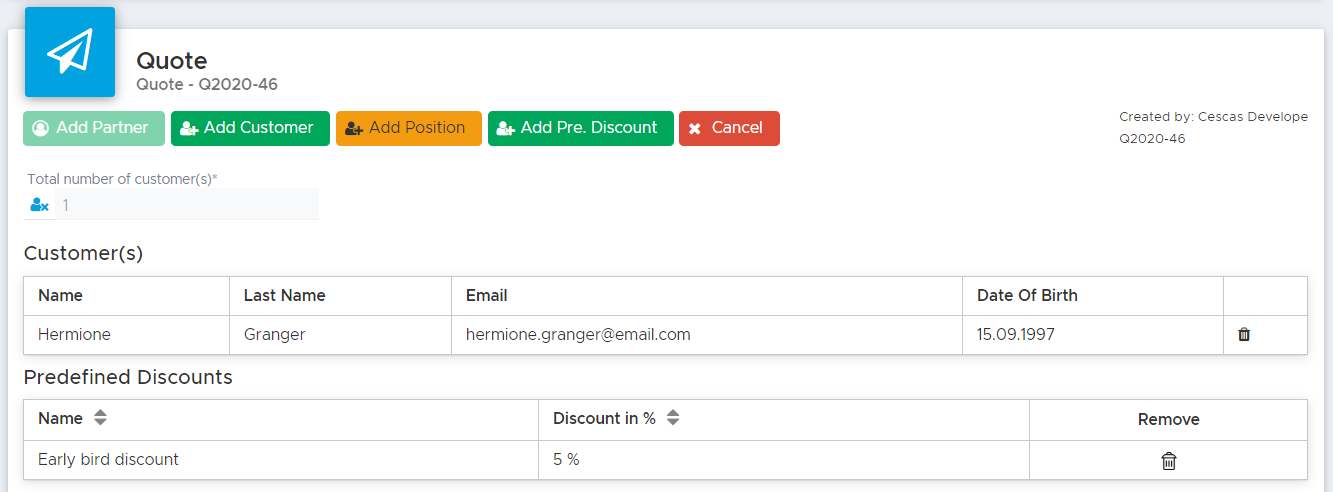Click the Customer(s) section heading

(84, 254)
